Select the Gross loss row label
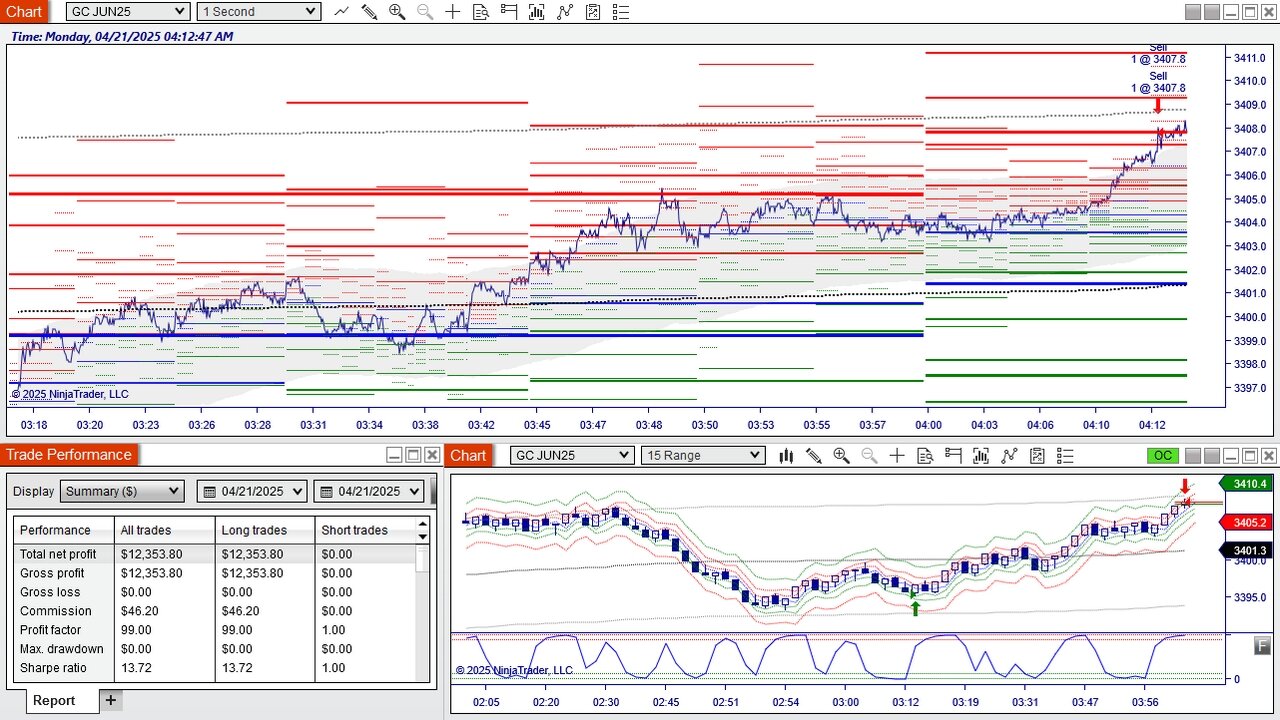Viewport: 1280px width, 720px height. [50, 592]
